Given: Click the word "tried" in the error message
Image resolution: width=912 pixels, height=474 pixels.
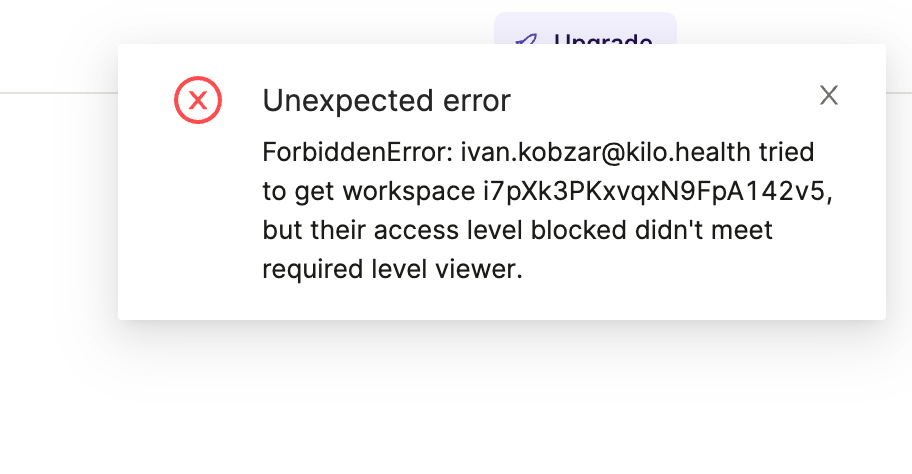Looking at the screenshot, I should pyautogui.click(x=788, y=153).
